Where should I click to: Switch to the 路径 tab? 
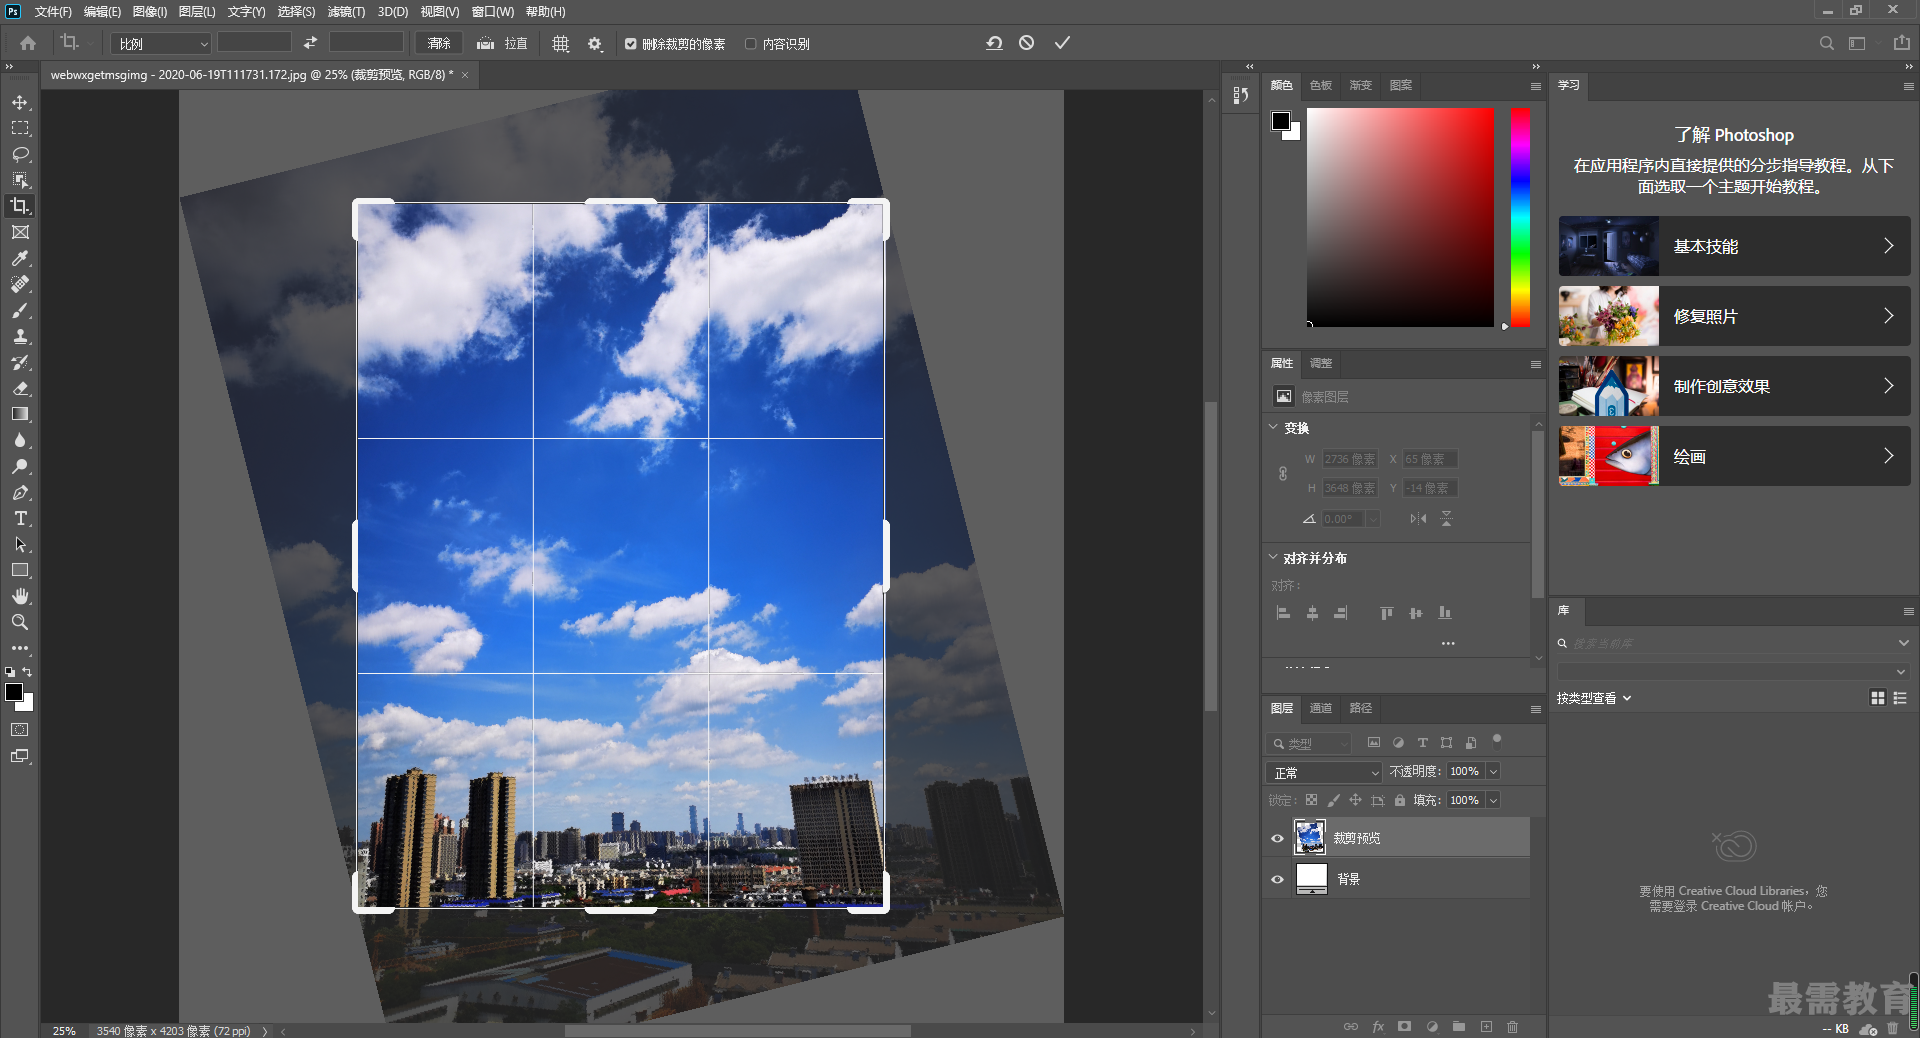1360,708
